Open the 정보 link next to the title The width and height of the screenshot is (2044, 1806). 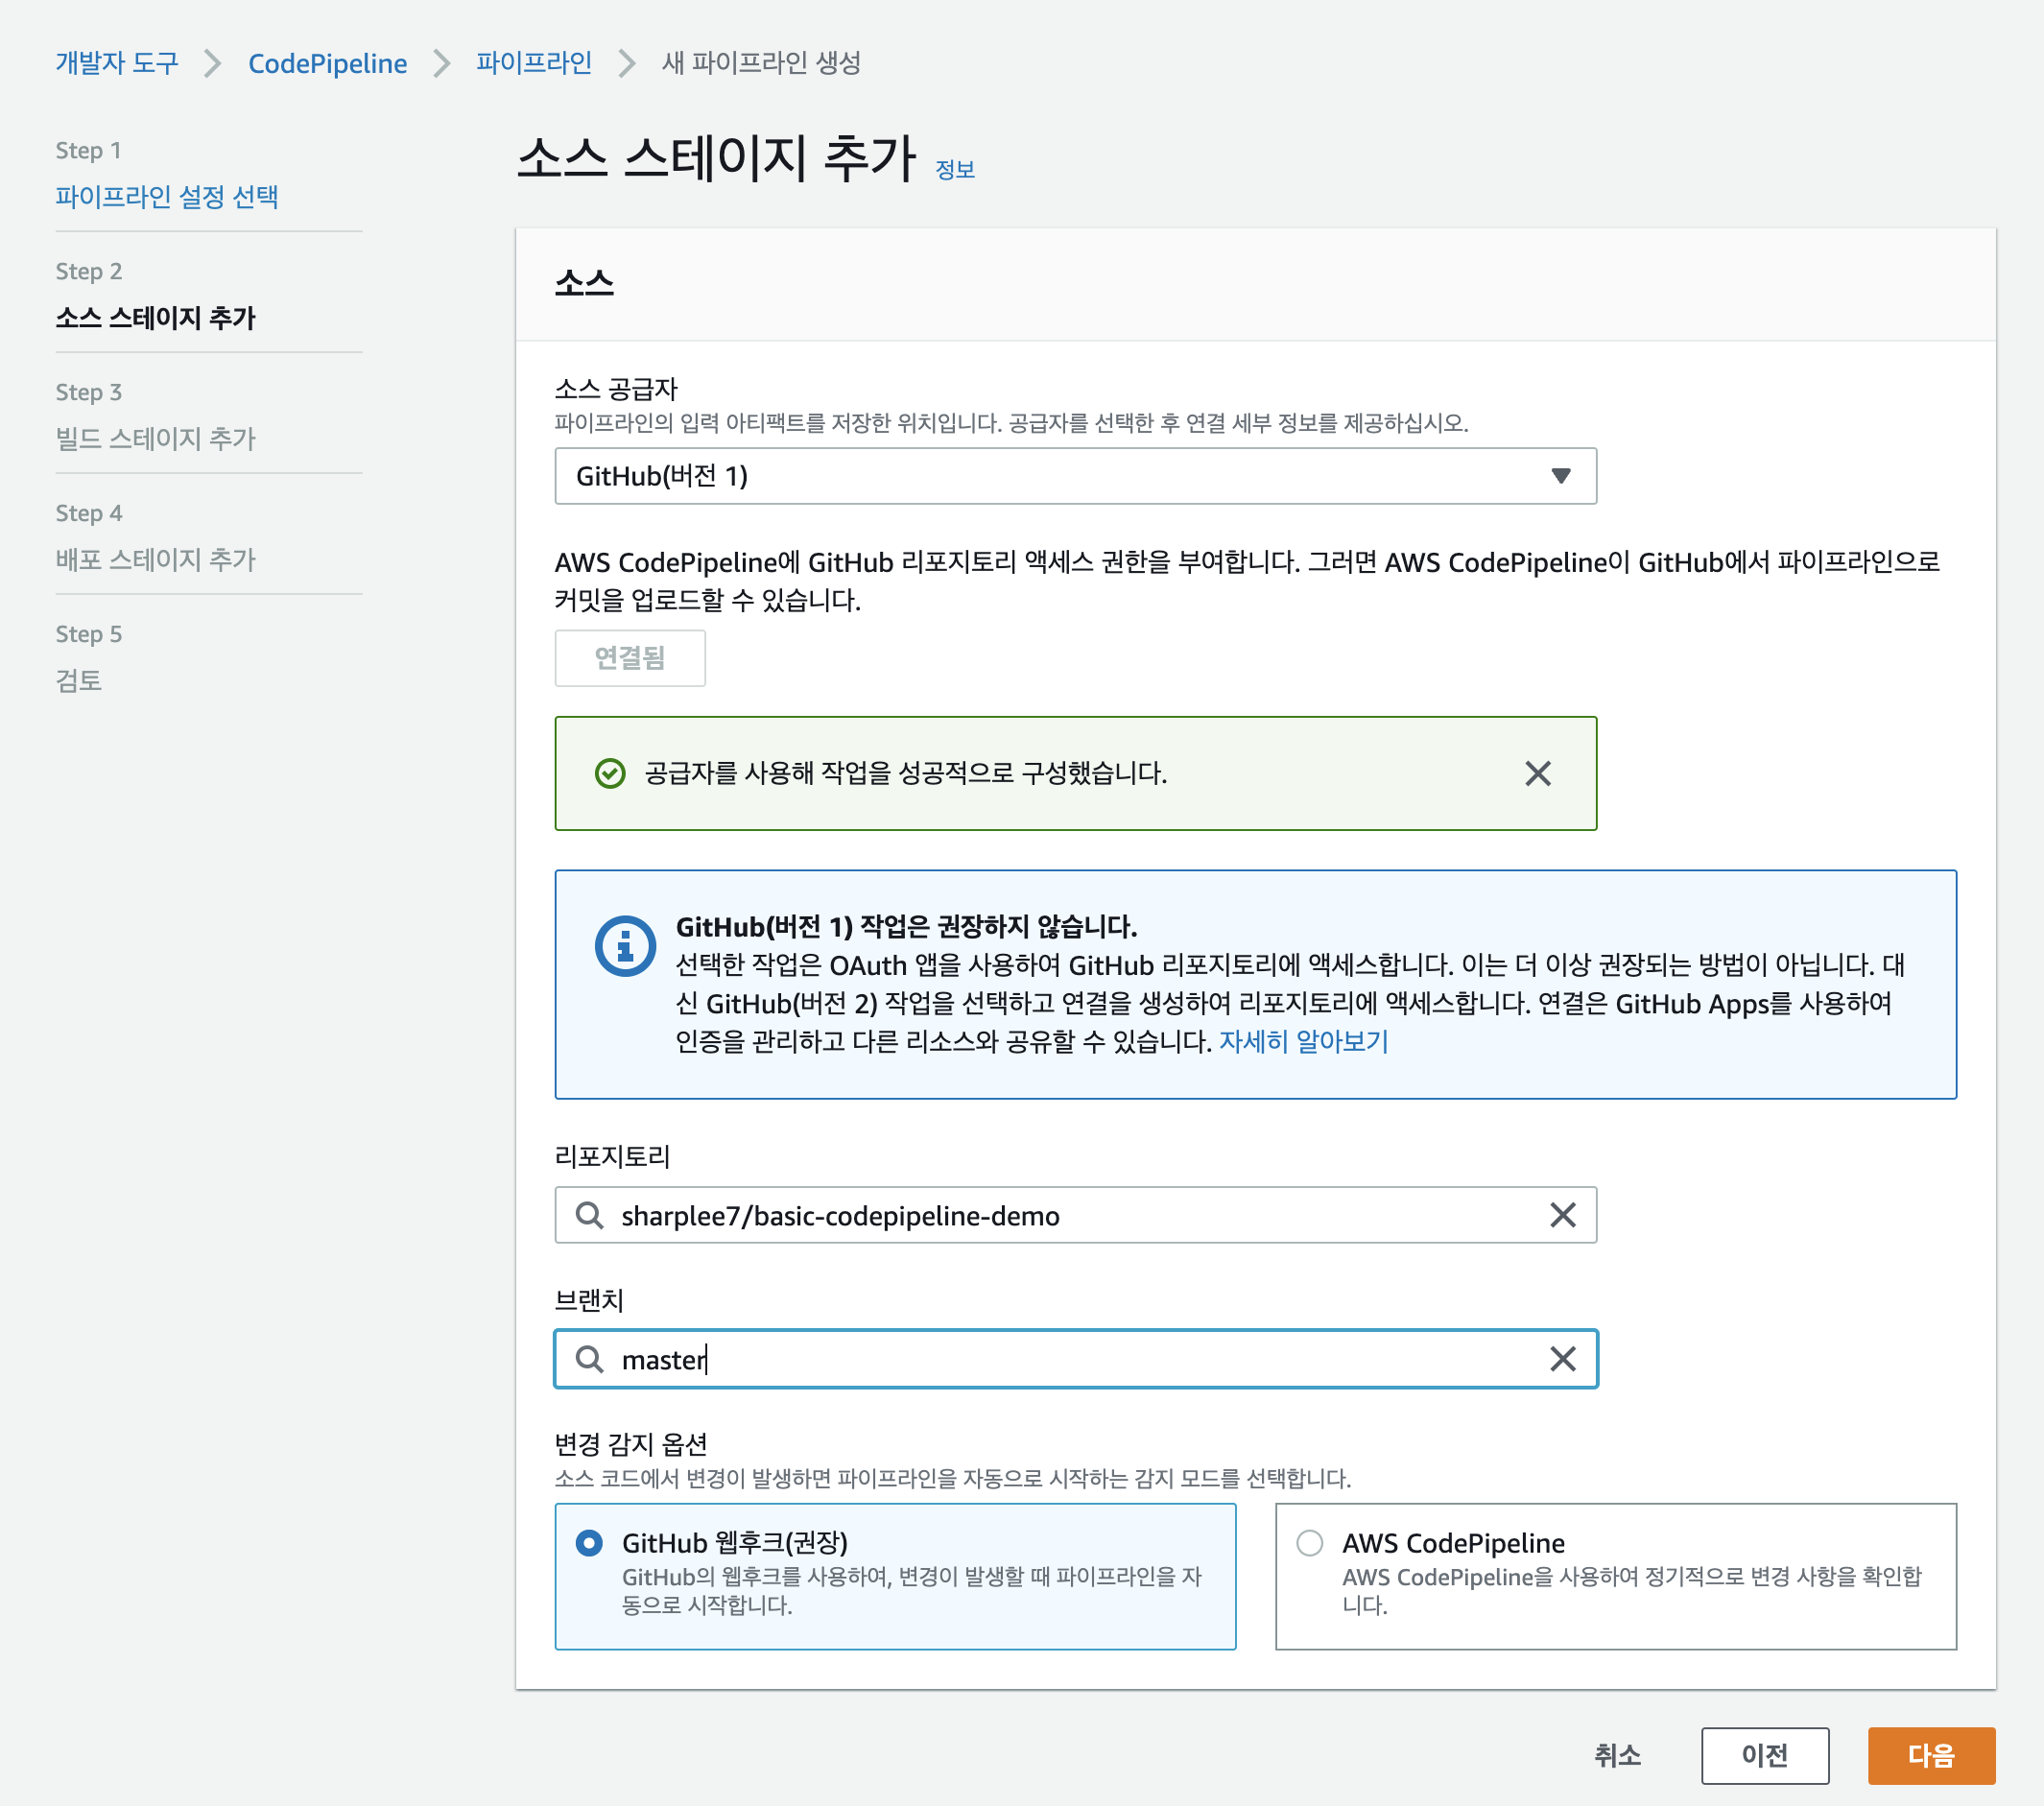click(x=955, y=170)
